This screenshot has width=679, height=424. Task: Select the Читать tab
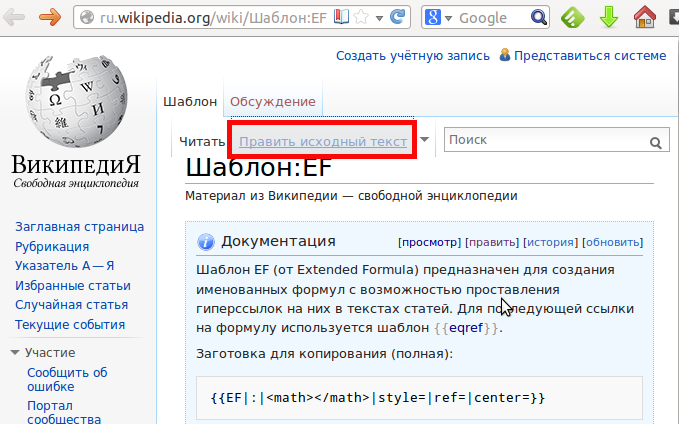(202, 142)
